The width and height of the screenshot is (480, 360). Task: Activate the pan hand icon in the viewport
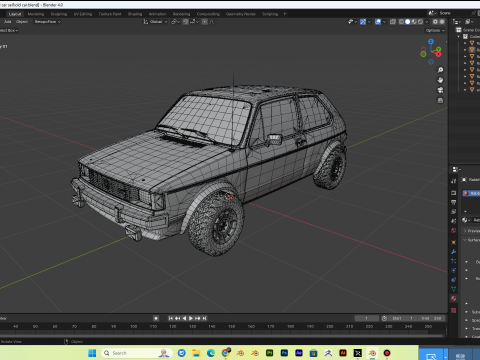[x=440, y=80]
